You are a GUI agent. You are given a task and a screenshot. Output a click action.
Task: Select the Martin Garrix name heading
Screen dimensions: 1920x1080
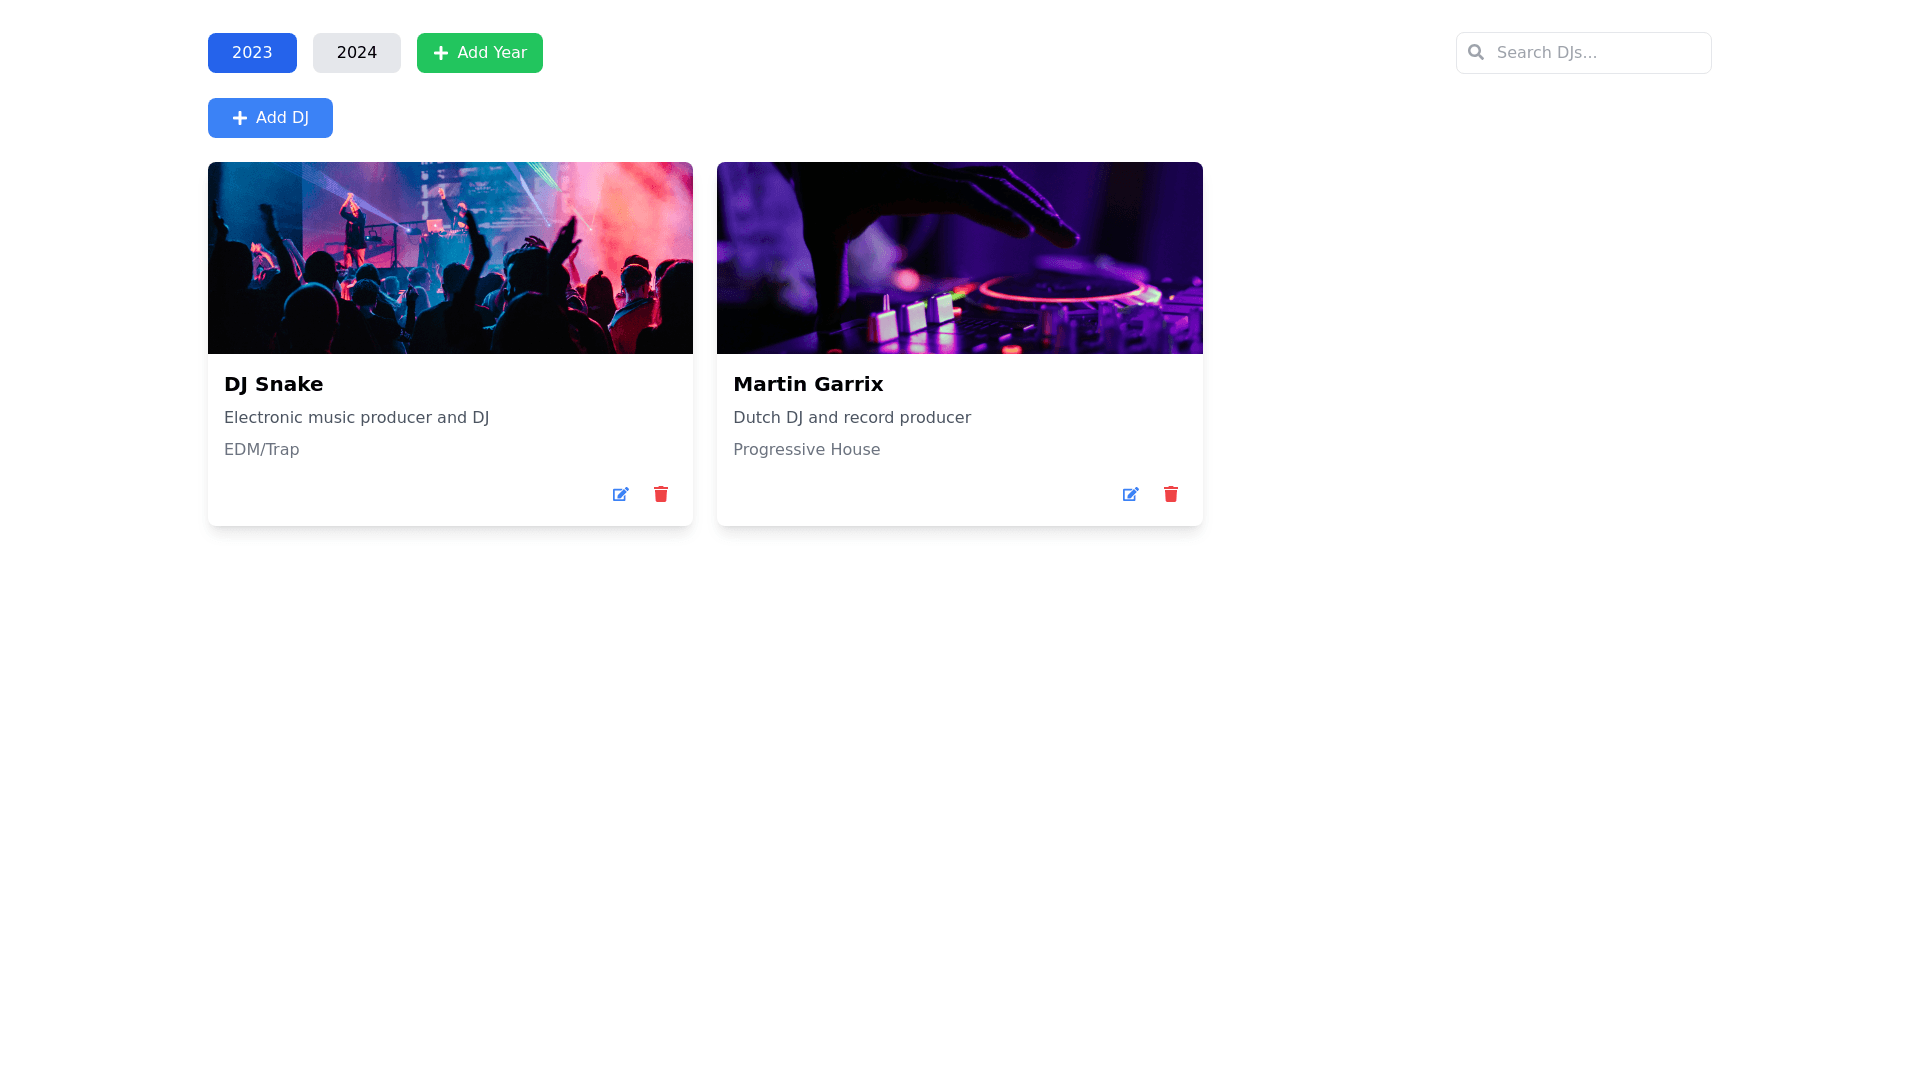point(808,384)
